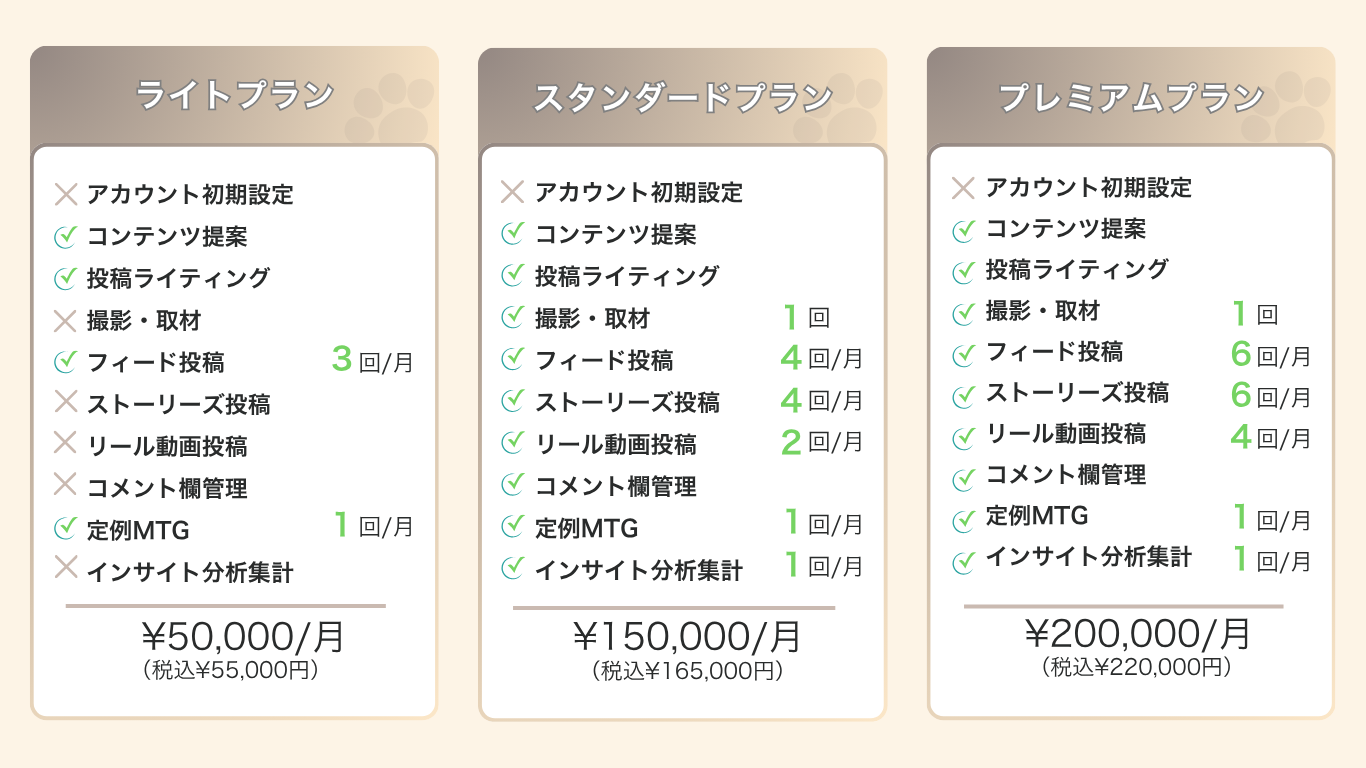Click the ¥200,000/月 price text
This screenshot has width=1366, height=768.
pyautogui.click(x=1138, y=634)
